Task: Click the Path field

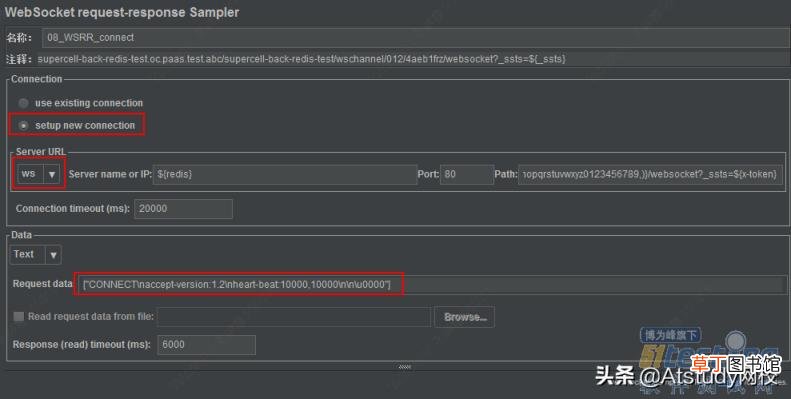Action: tap(651, 174)
